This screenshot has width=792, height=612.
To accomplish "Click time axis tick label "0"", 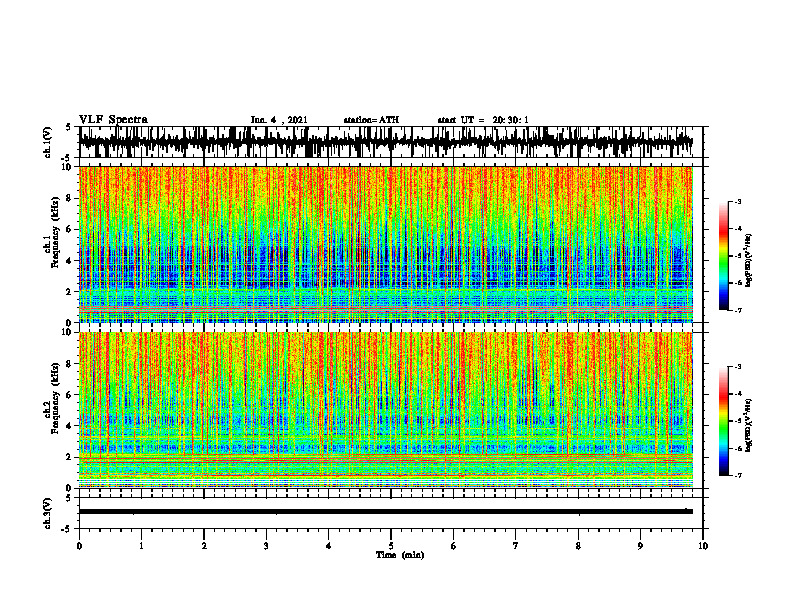I will (x=79, y=546).
